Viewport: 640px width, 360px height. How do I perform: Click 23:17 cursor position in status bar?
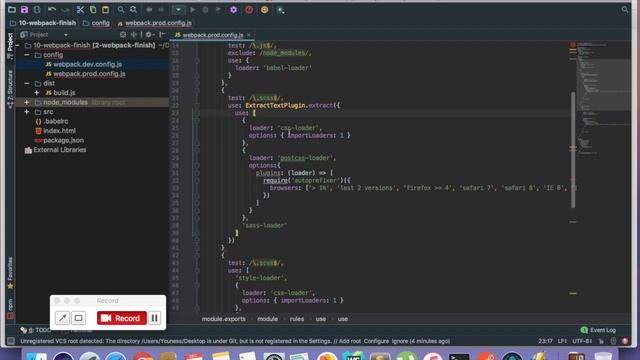(545, 341)
